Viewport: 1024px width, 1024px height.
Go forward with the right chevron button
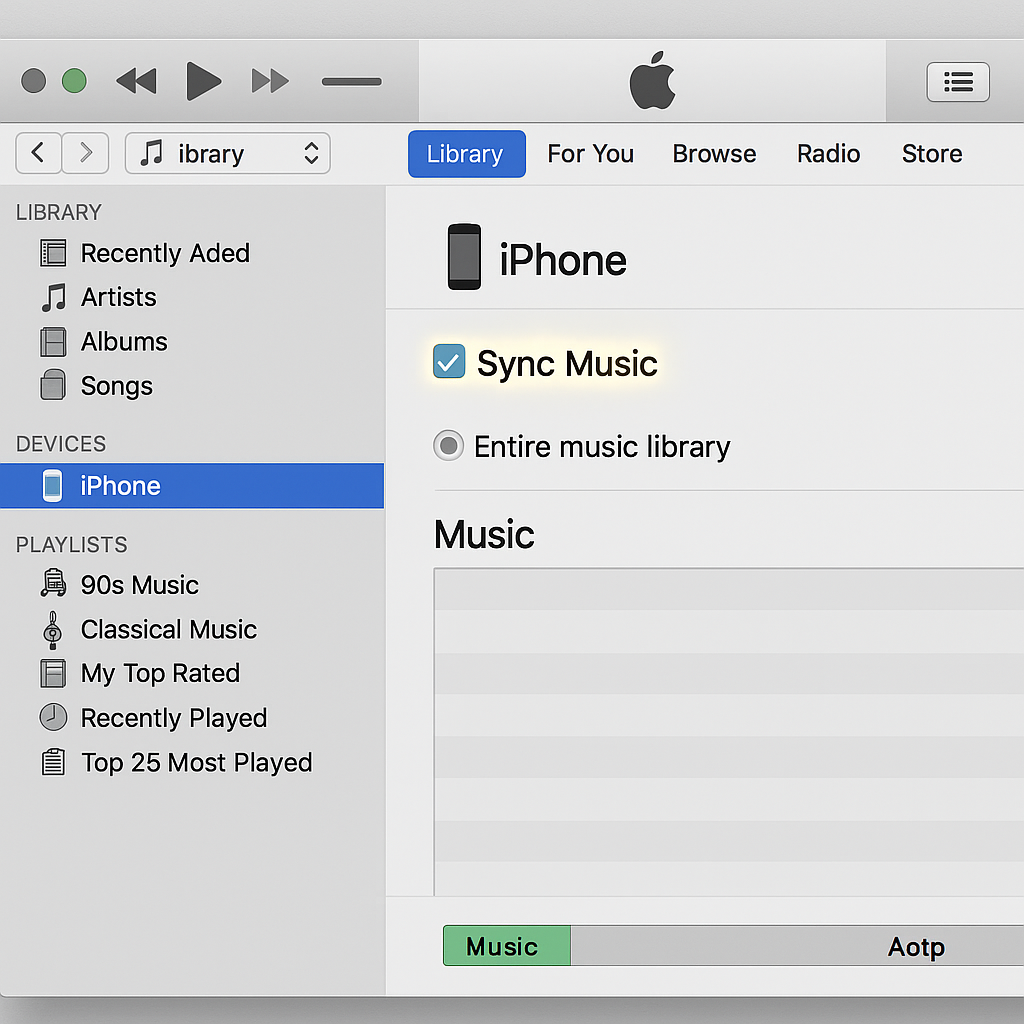tap(86, 153)
